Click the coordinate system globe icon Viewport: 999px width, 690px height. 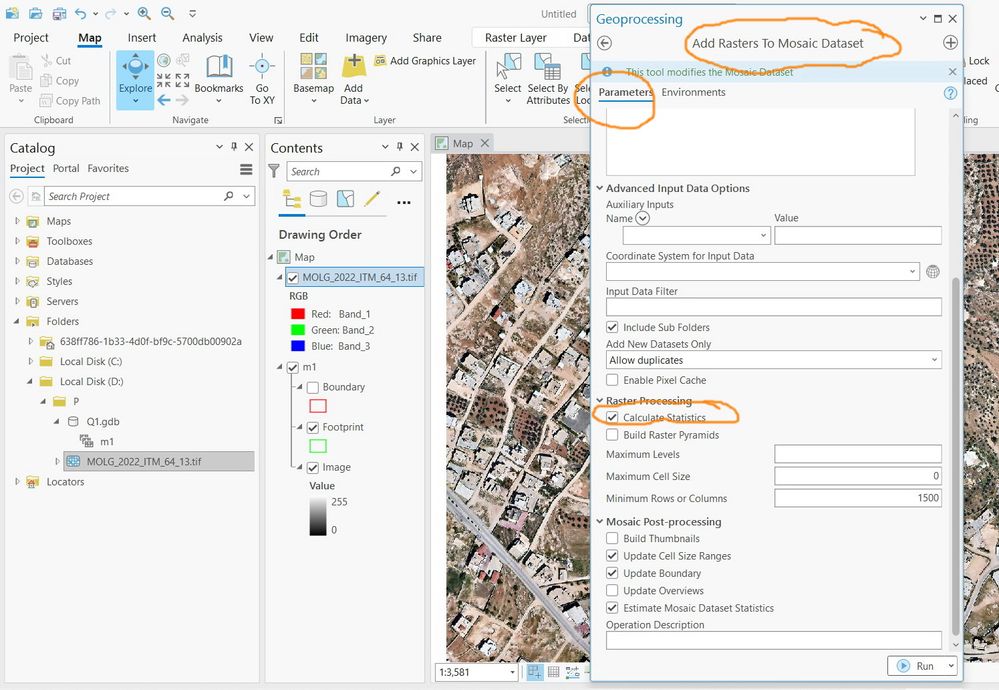(933, 272)
